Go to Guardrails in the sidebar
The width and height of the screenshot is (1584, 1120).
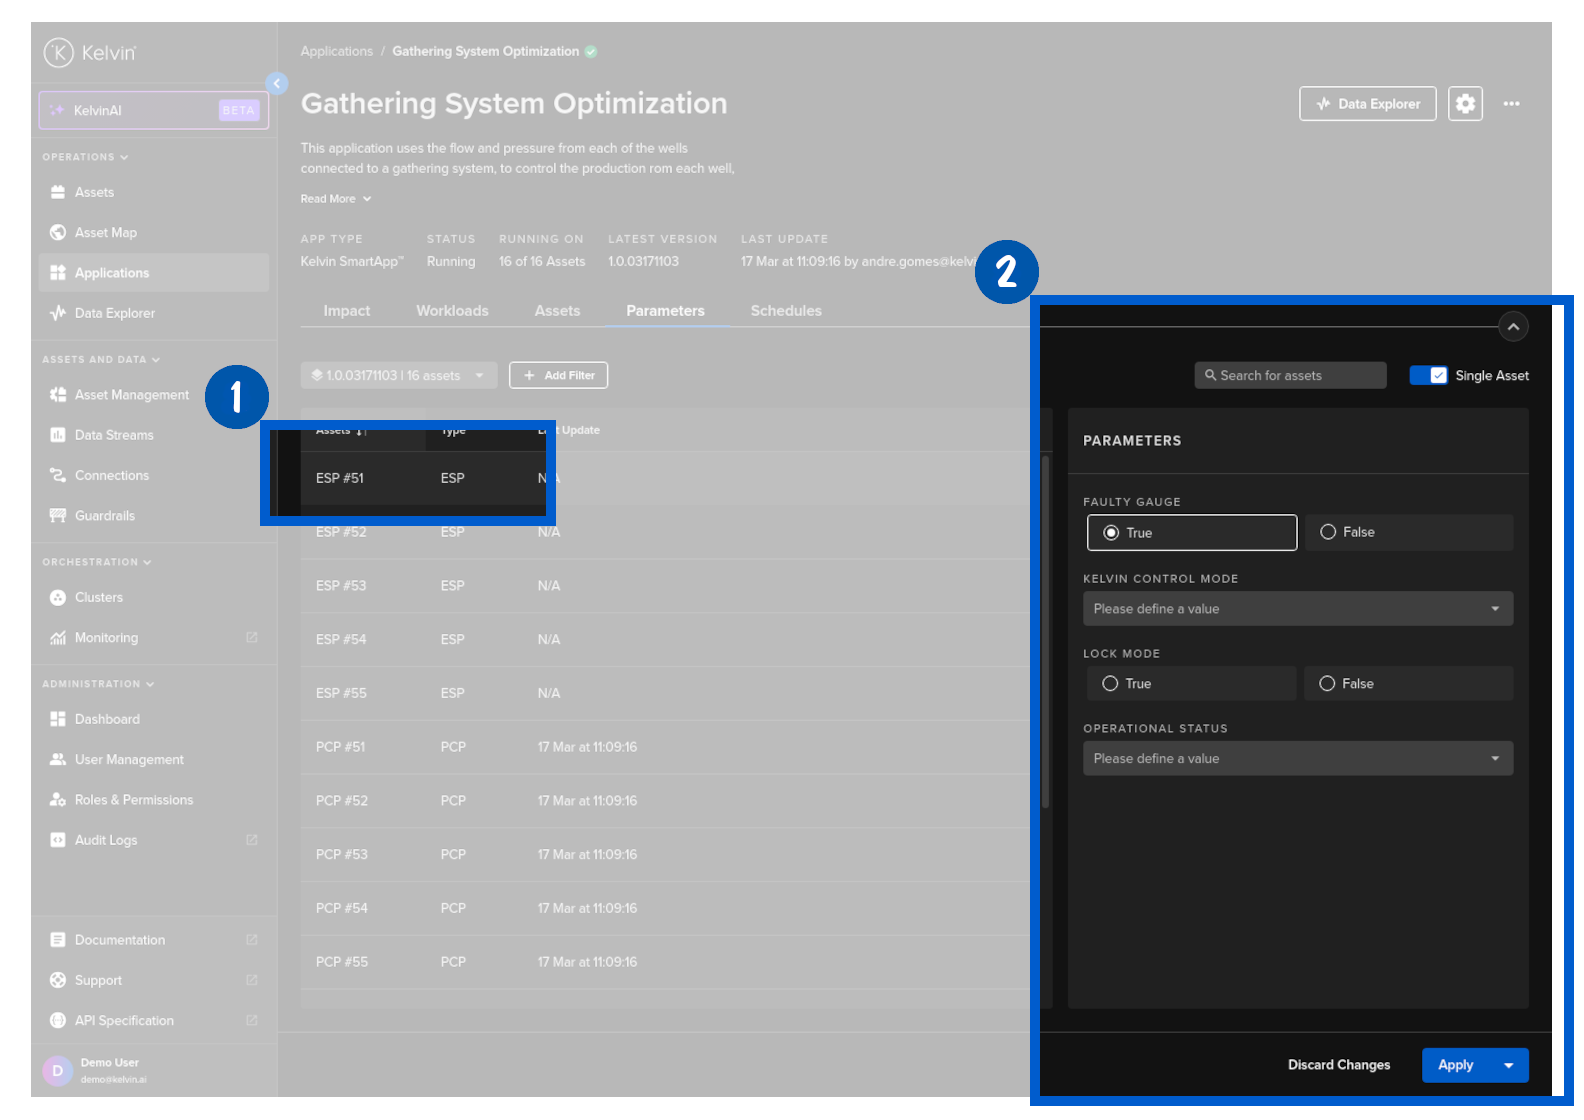click(x=104, y=516)
